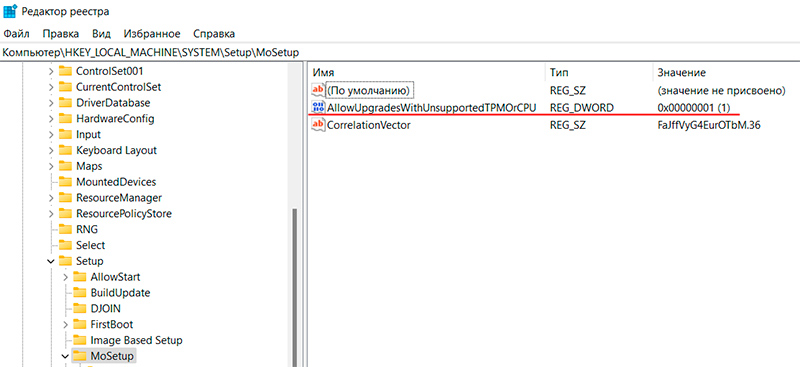Expand the ControlSet001 tree node
This screenshot has width=800, height=367.
[51, 71]
